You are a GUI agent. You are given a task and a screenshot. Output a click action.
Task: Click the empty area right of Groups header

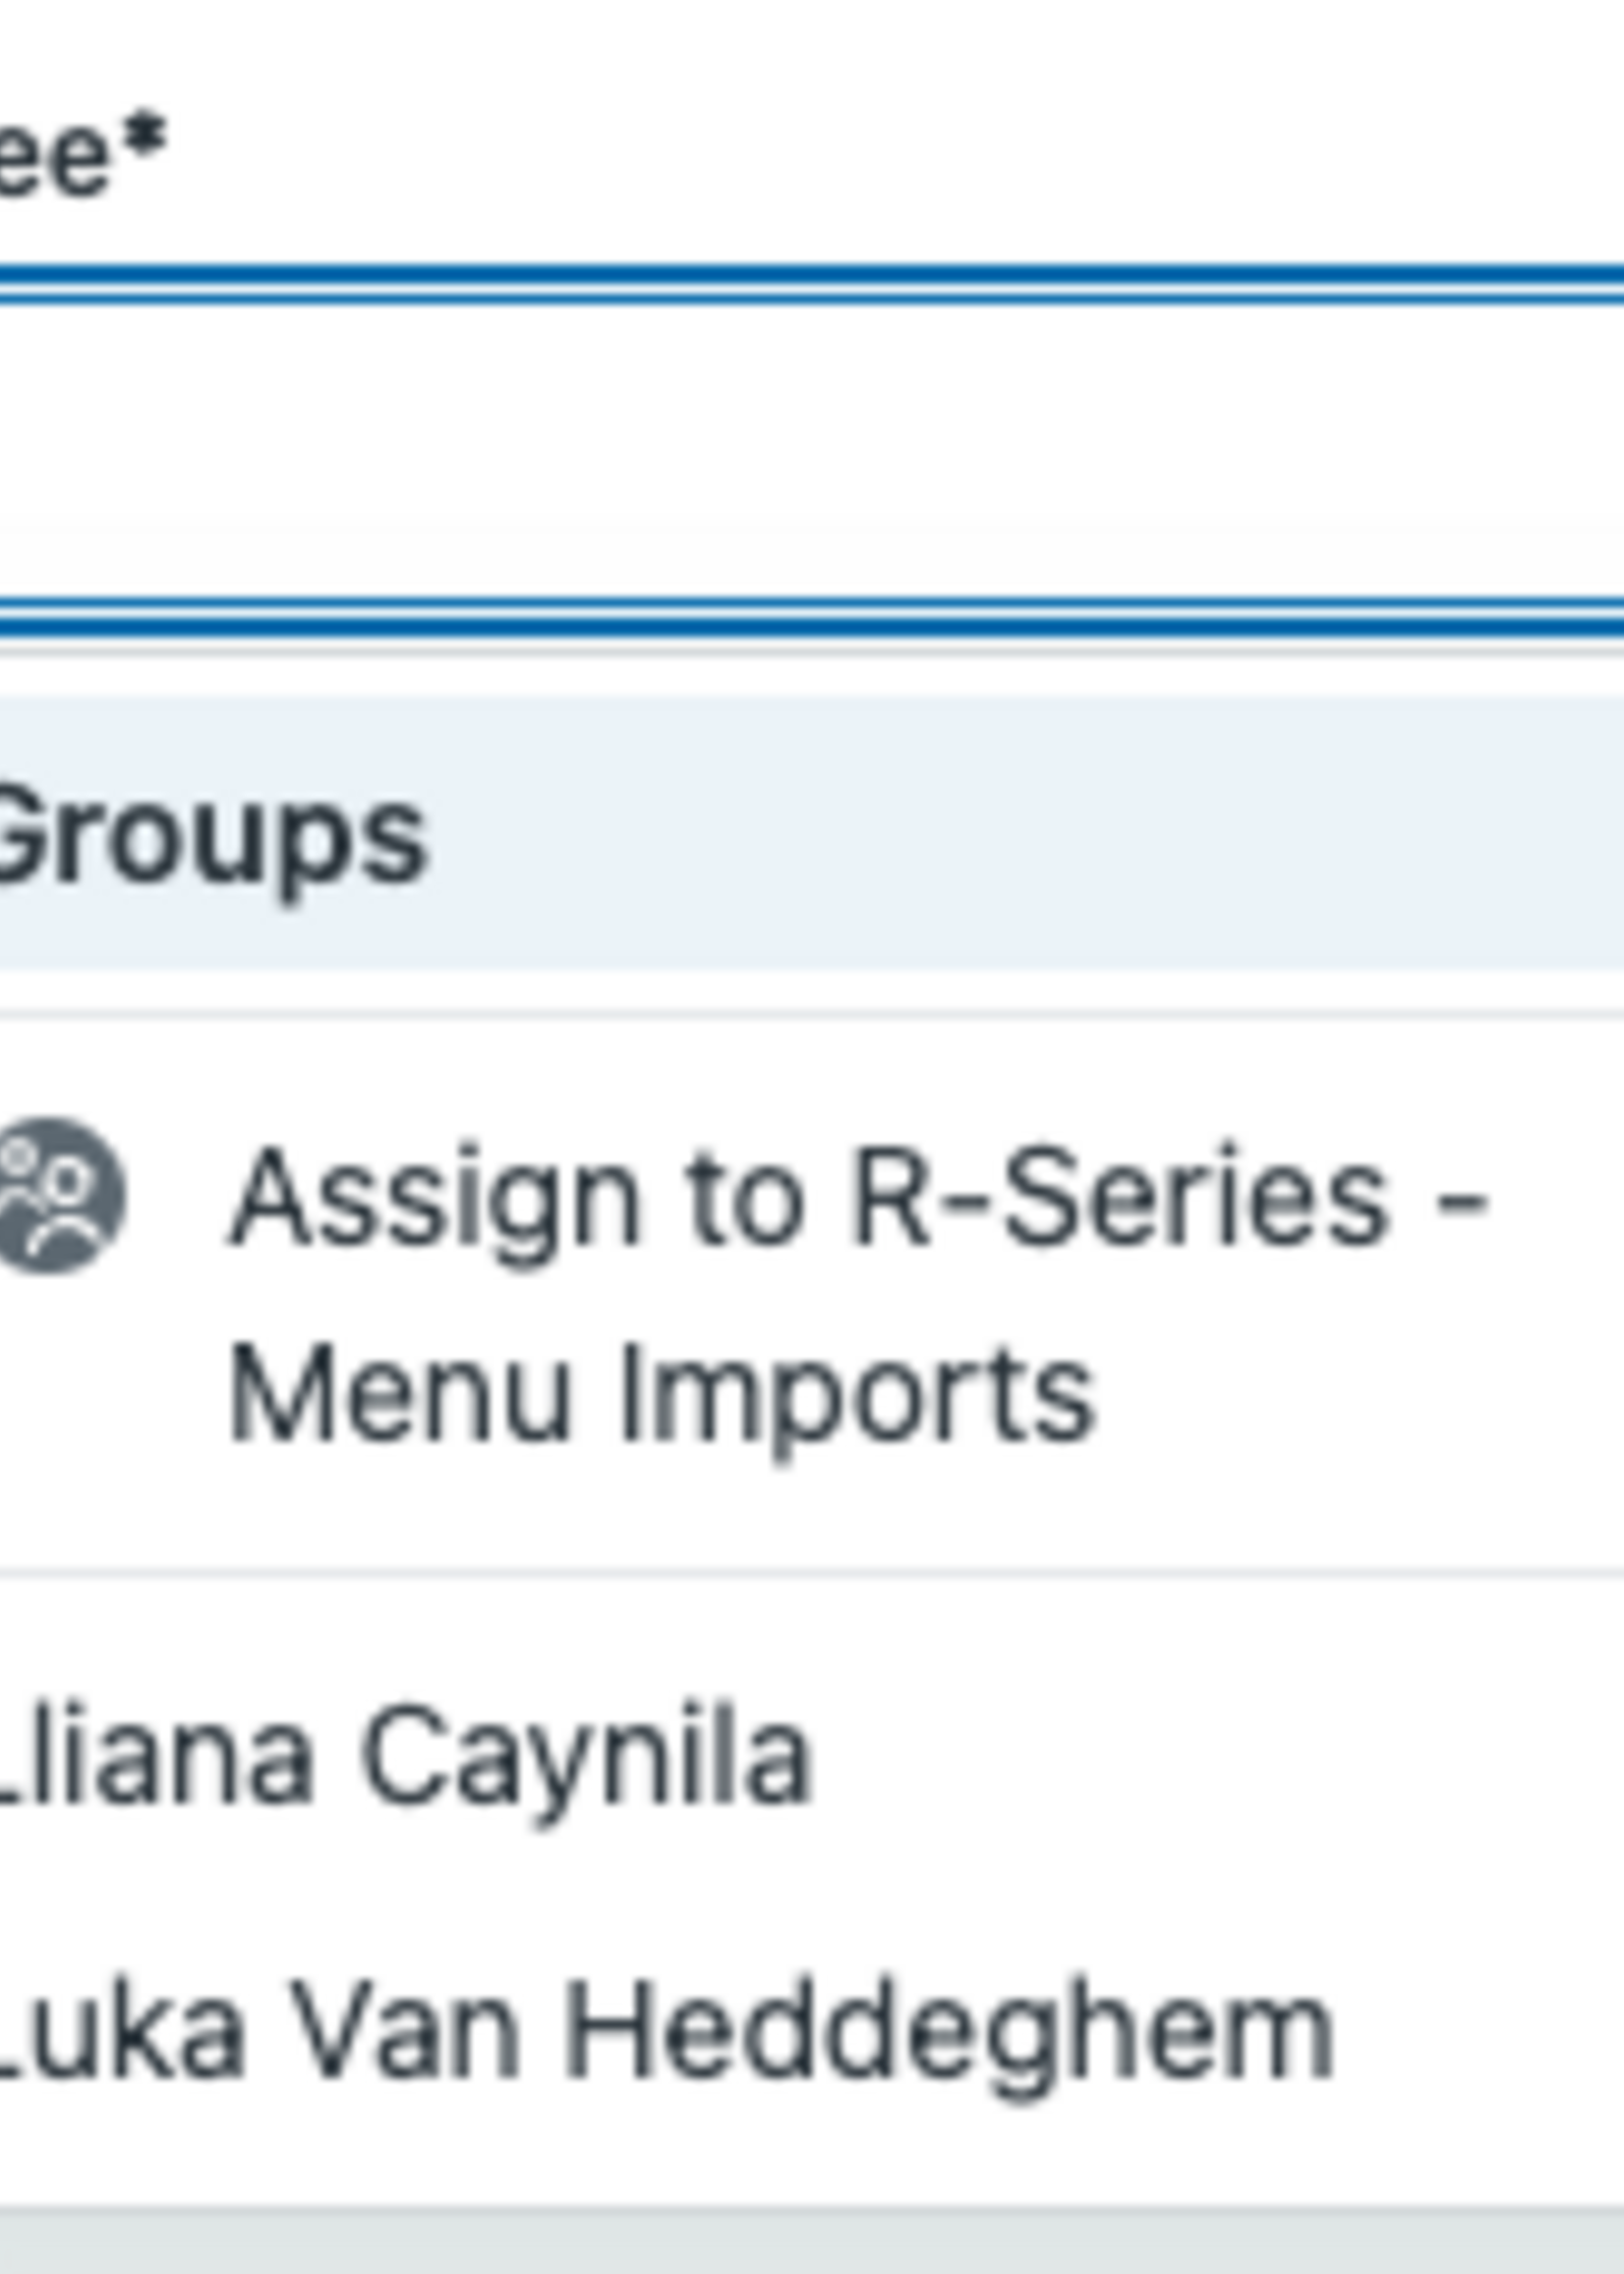tap(1100, 832)
